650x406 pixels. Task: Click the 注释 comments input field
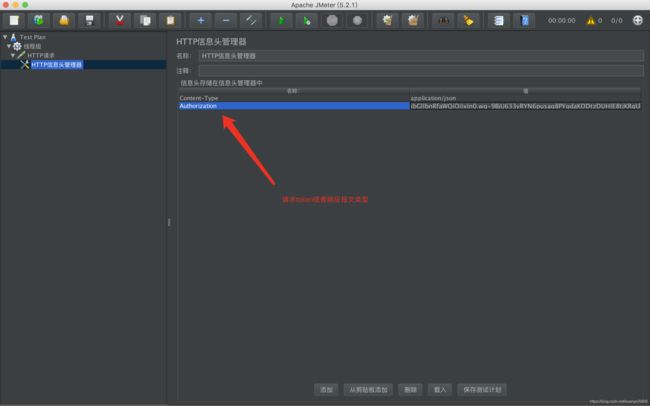421,71
